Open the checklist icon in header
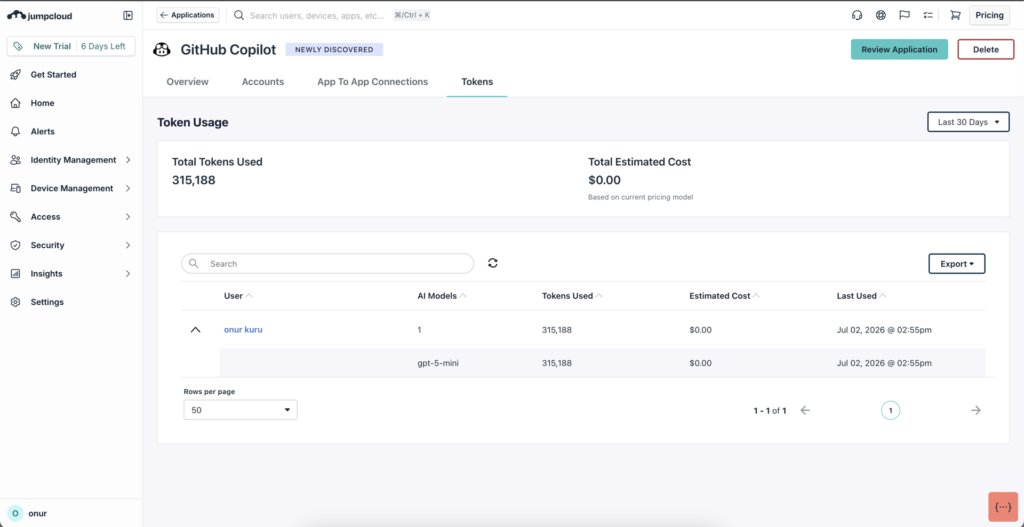 click(x=928, y=15)
